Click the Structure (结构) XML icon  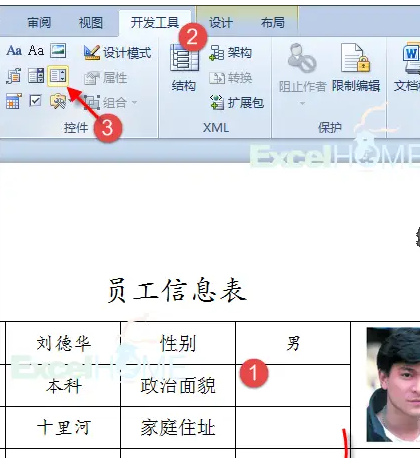[184, 68]
